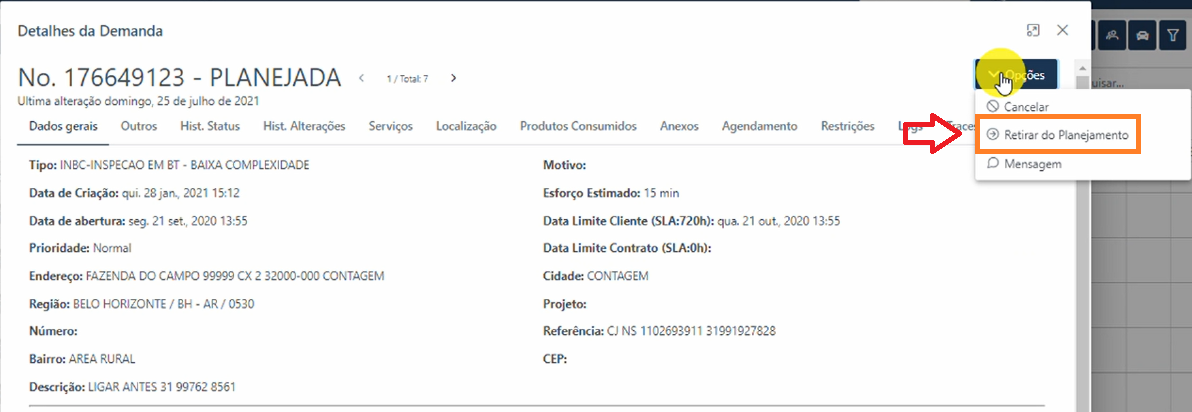Click the demand title No. 176649123 - PLANEJADA
Screen dimensions: 1192x412
click(x=179, y=78)
